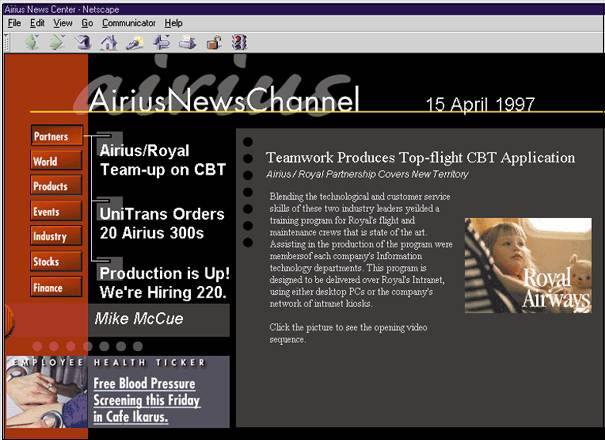The image size is (605, 440).
Task: Click the 'Click the picture to see' instruction text
Action: pos(348,333)
